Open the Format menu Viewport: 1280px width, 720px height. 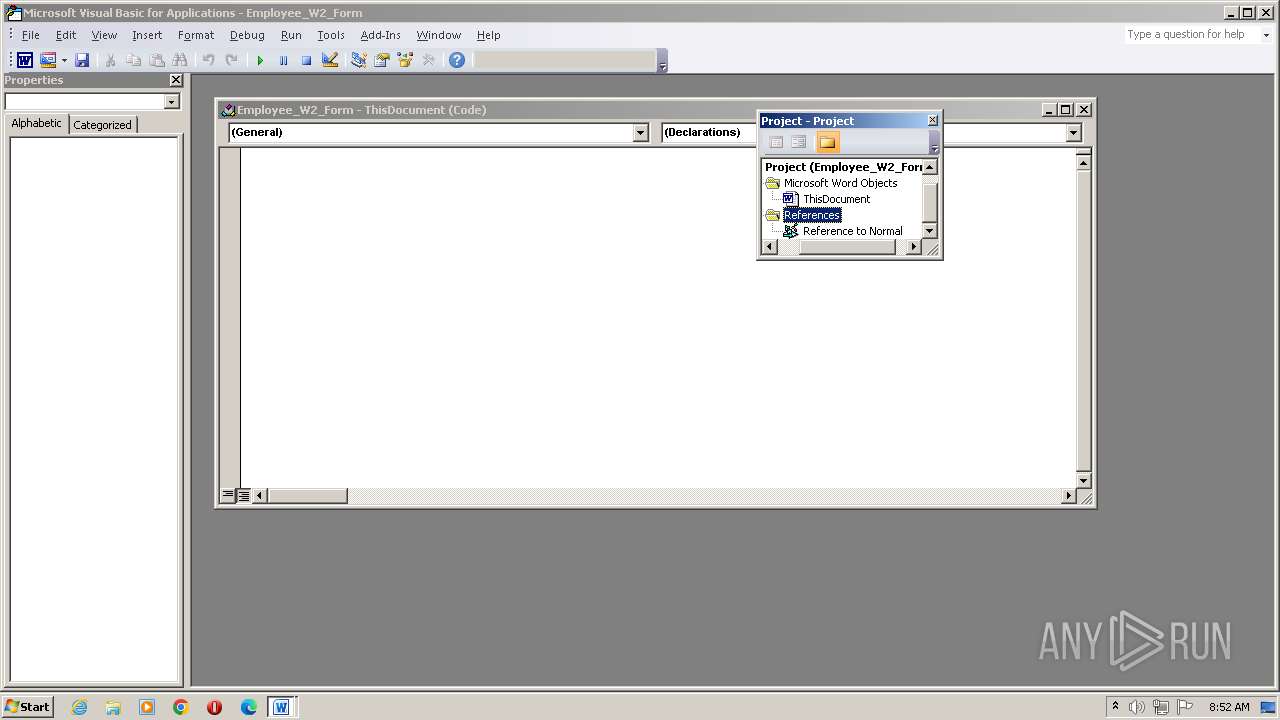pos(196,35)
